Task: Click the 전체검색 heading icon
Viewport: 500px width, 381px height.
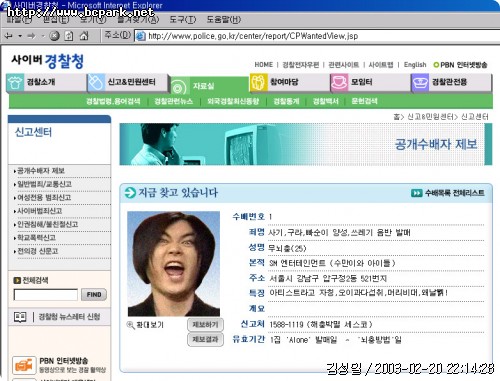Action: click(17, 280)
